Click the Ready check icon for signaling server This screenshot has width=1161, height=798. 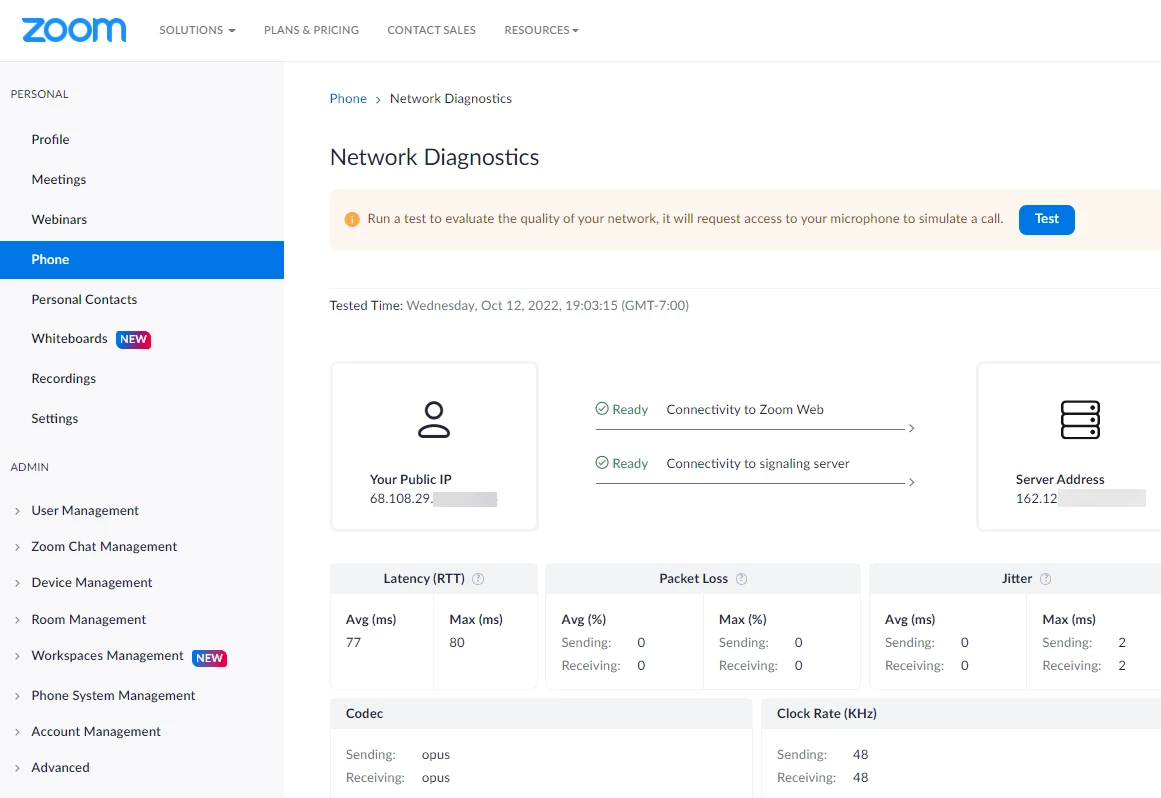[x=602, y=463]
